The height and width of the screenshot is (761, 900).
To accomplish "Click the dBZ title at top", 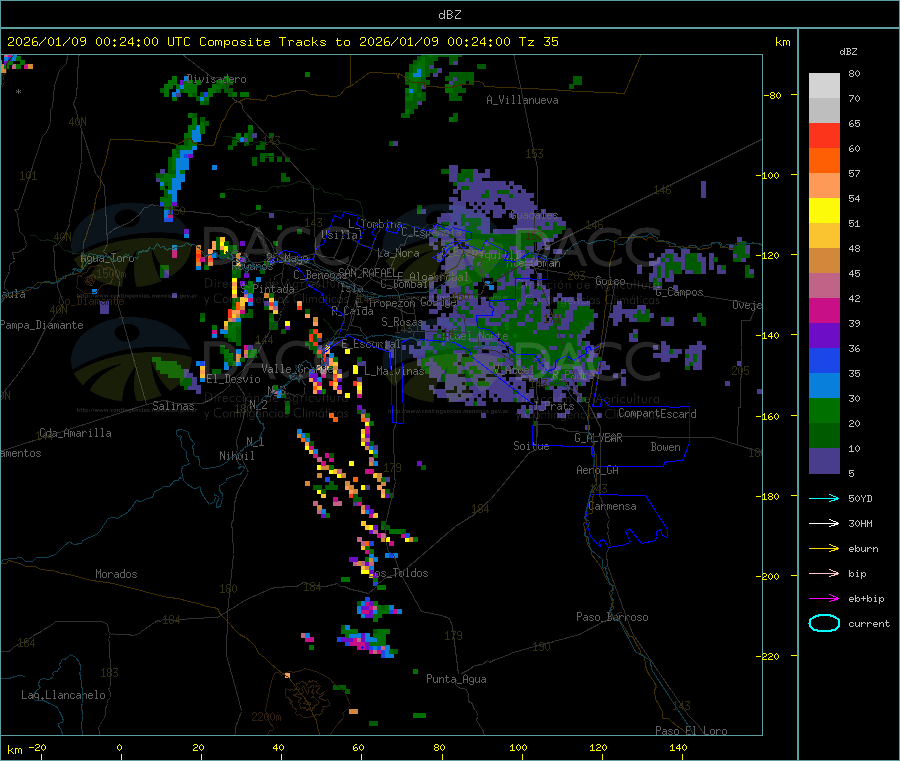I will tap(449, 14).
